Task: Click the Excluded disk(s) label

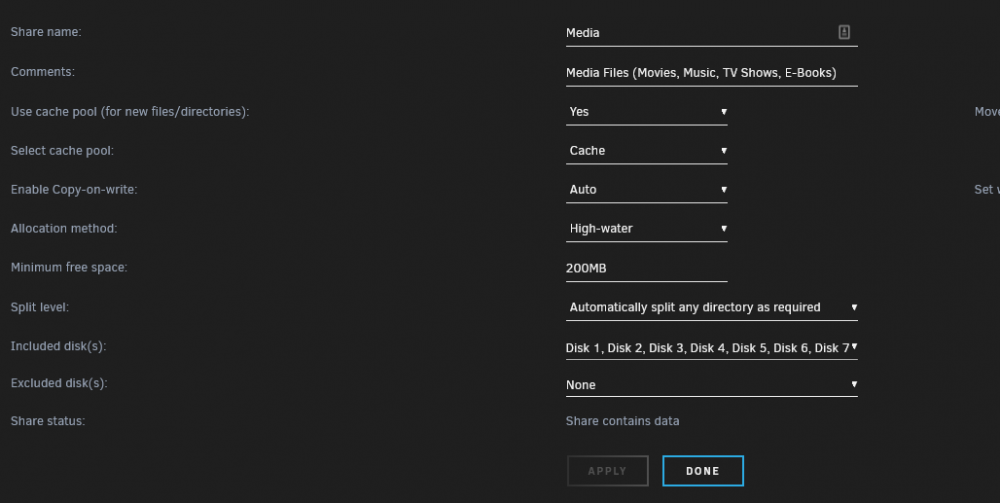Action: [59, 383]
